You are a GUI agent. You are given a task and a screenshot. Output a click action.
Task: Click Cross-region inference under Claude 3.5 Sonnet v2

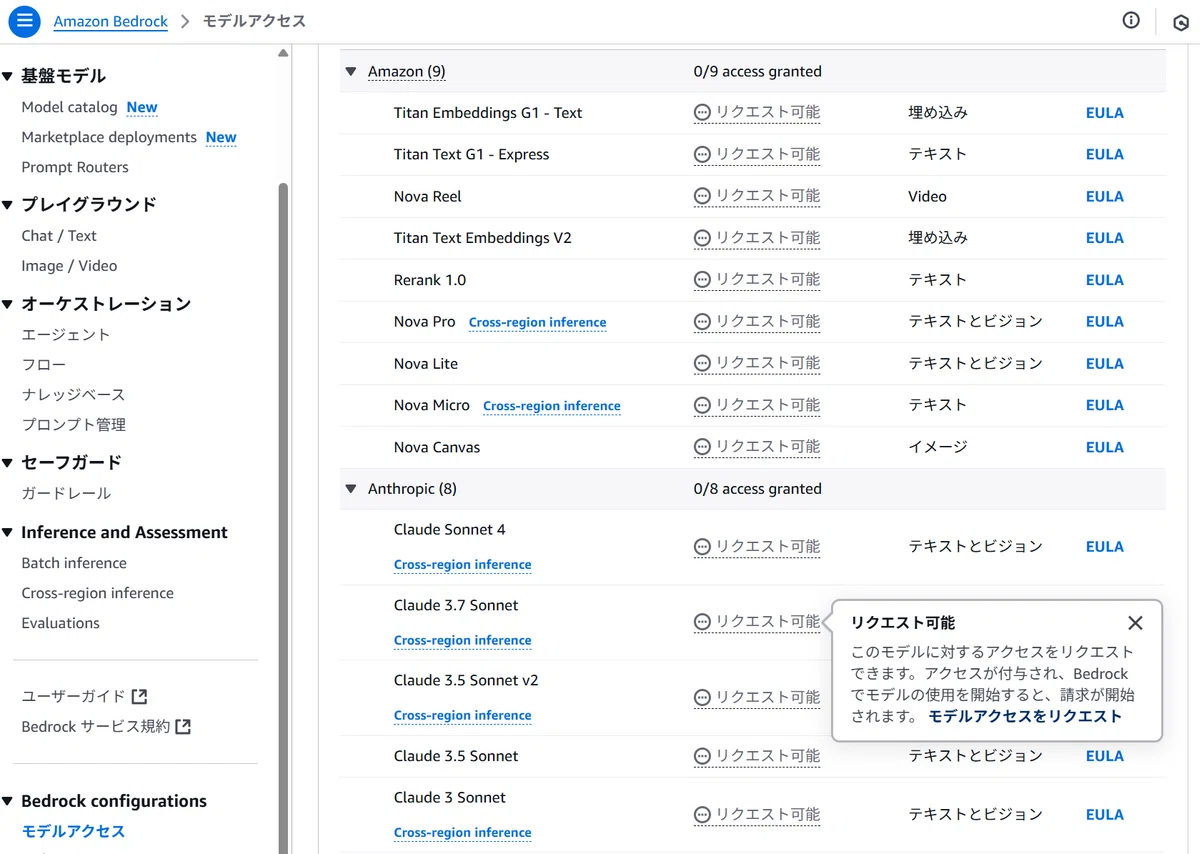pyautogui.click(x=463, y=716)
